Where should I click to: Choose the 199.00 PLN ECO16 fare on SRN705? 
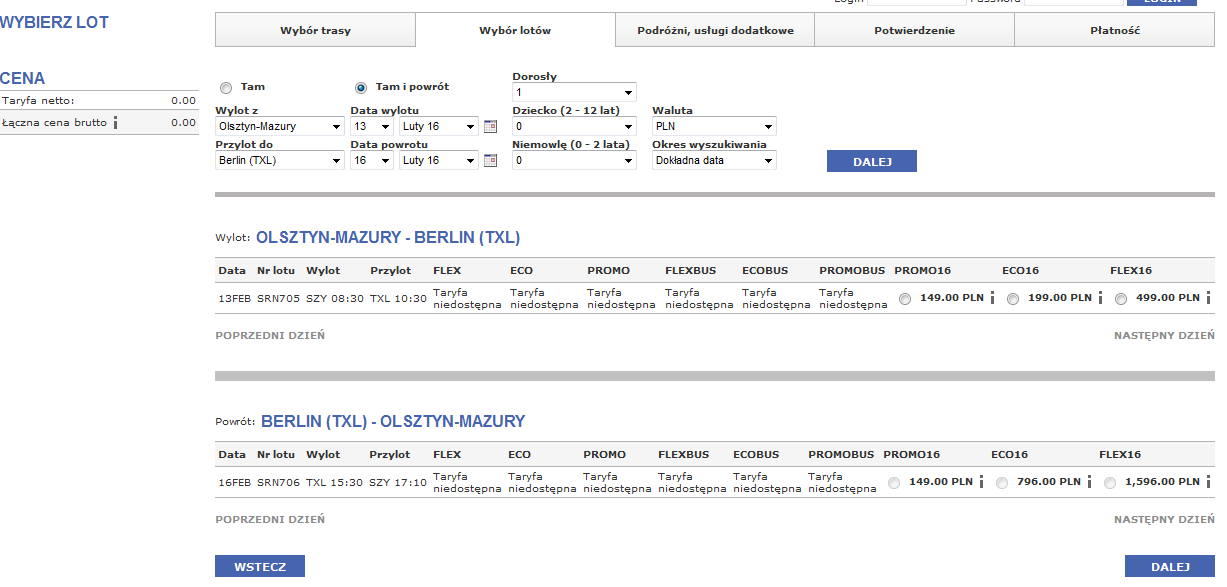tap(1013, 298)
